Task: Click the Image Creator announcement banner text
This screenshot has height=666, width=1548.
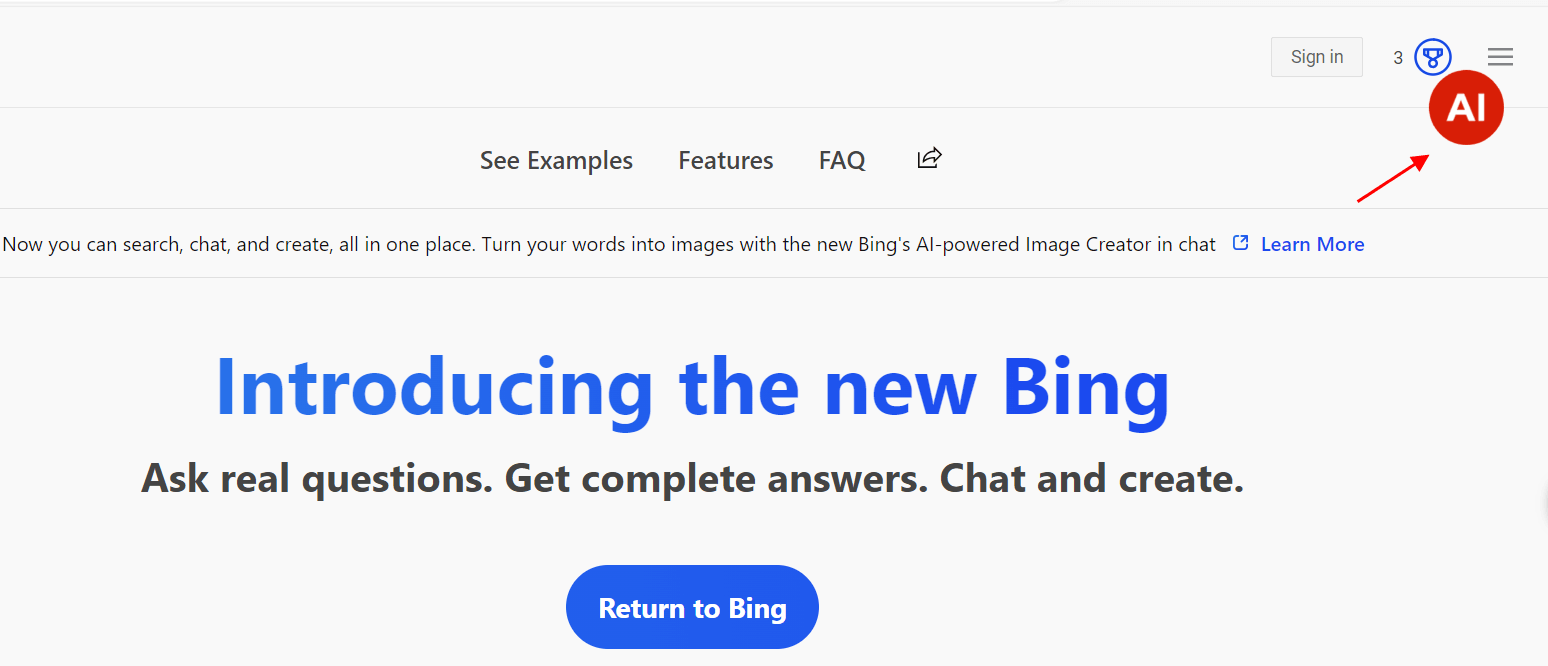Action: pyautogui.click(x=609, y=244)
